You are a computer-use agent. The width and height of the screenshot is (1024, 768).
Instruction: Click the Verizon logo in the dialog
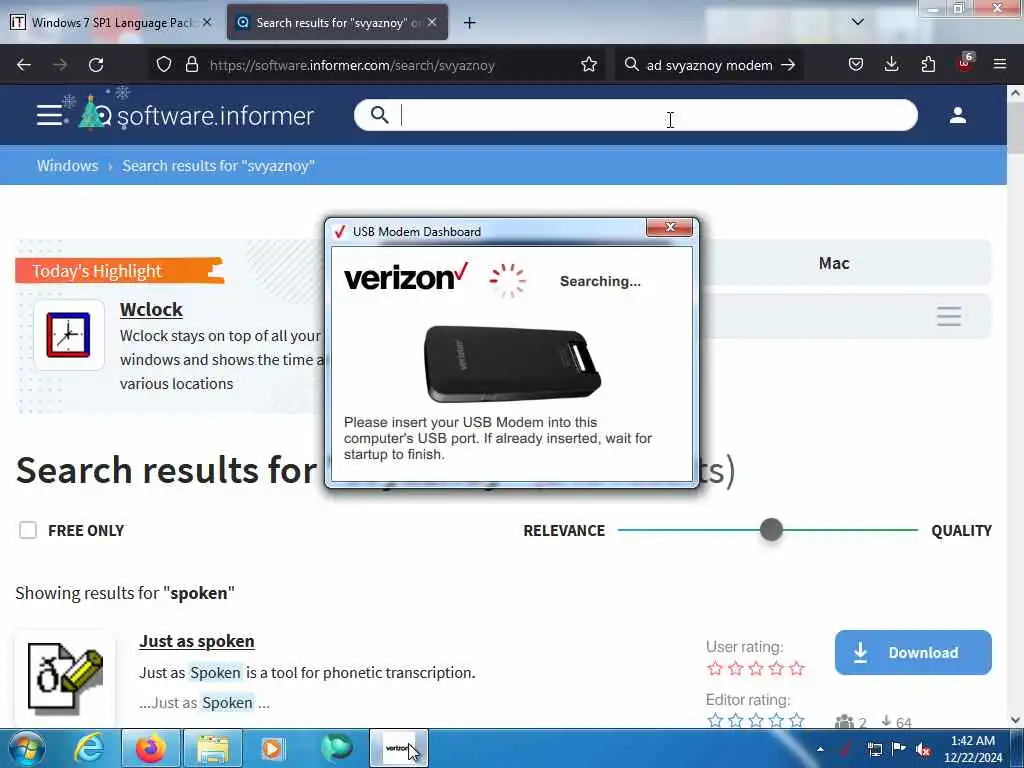click(406, 277)
